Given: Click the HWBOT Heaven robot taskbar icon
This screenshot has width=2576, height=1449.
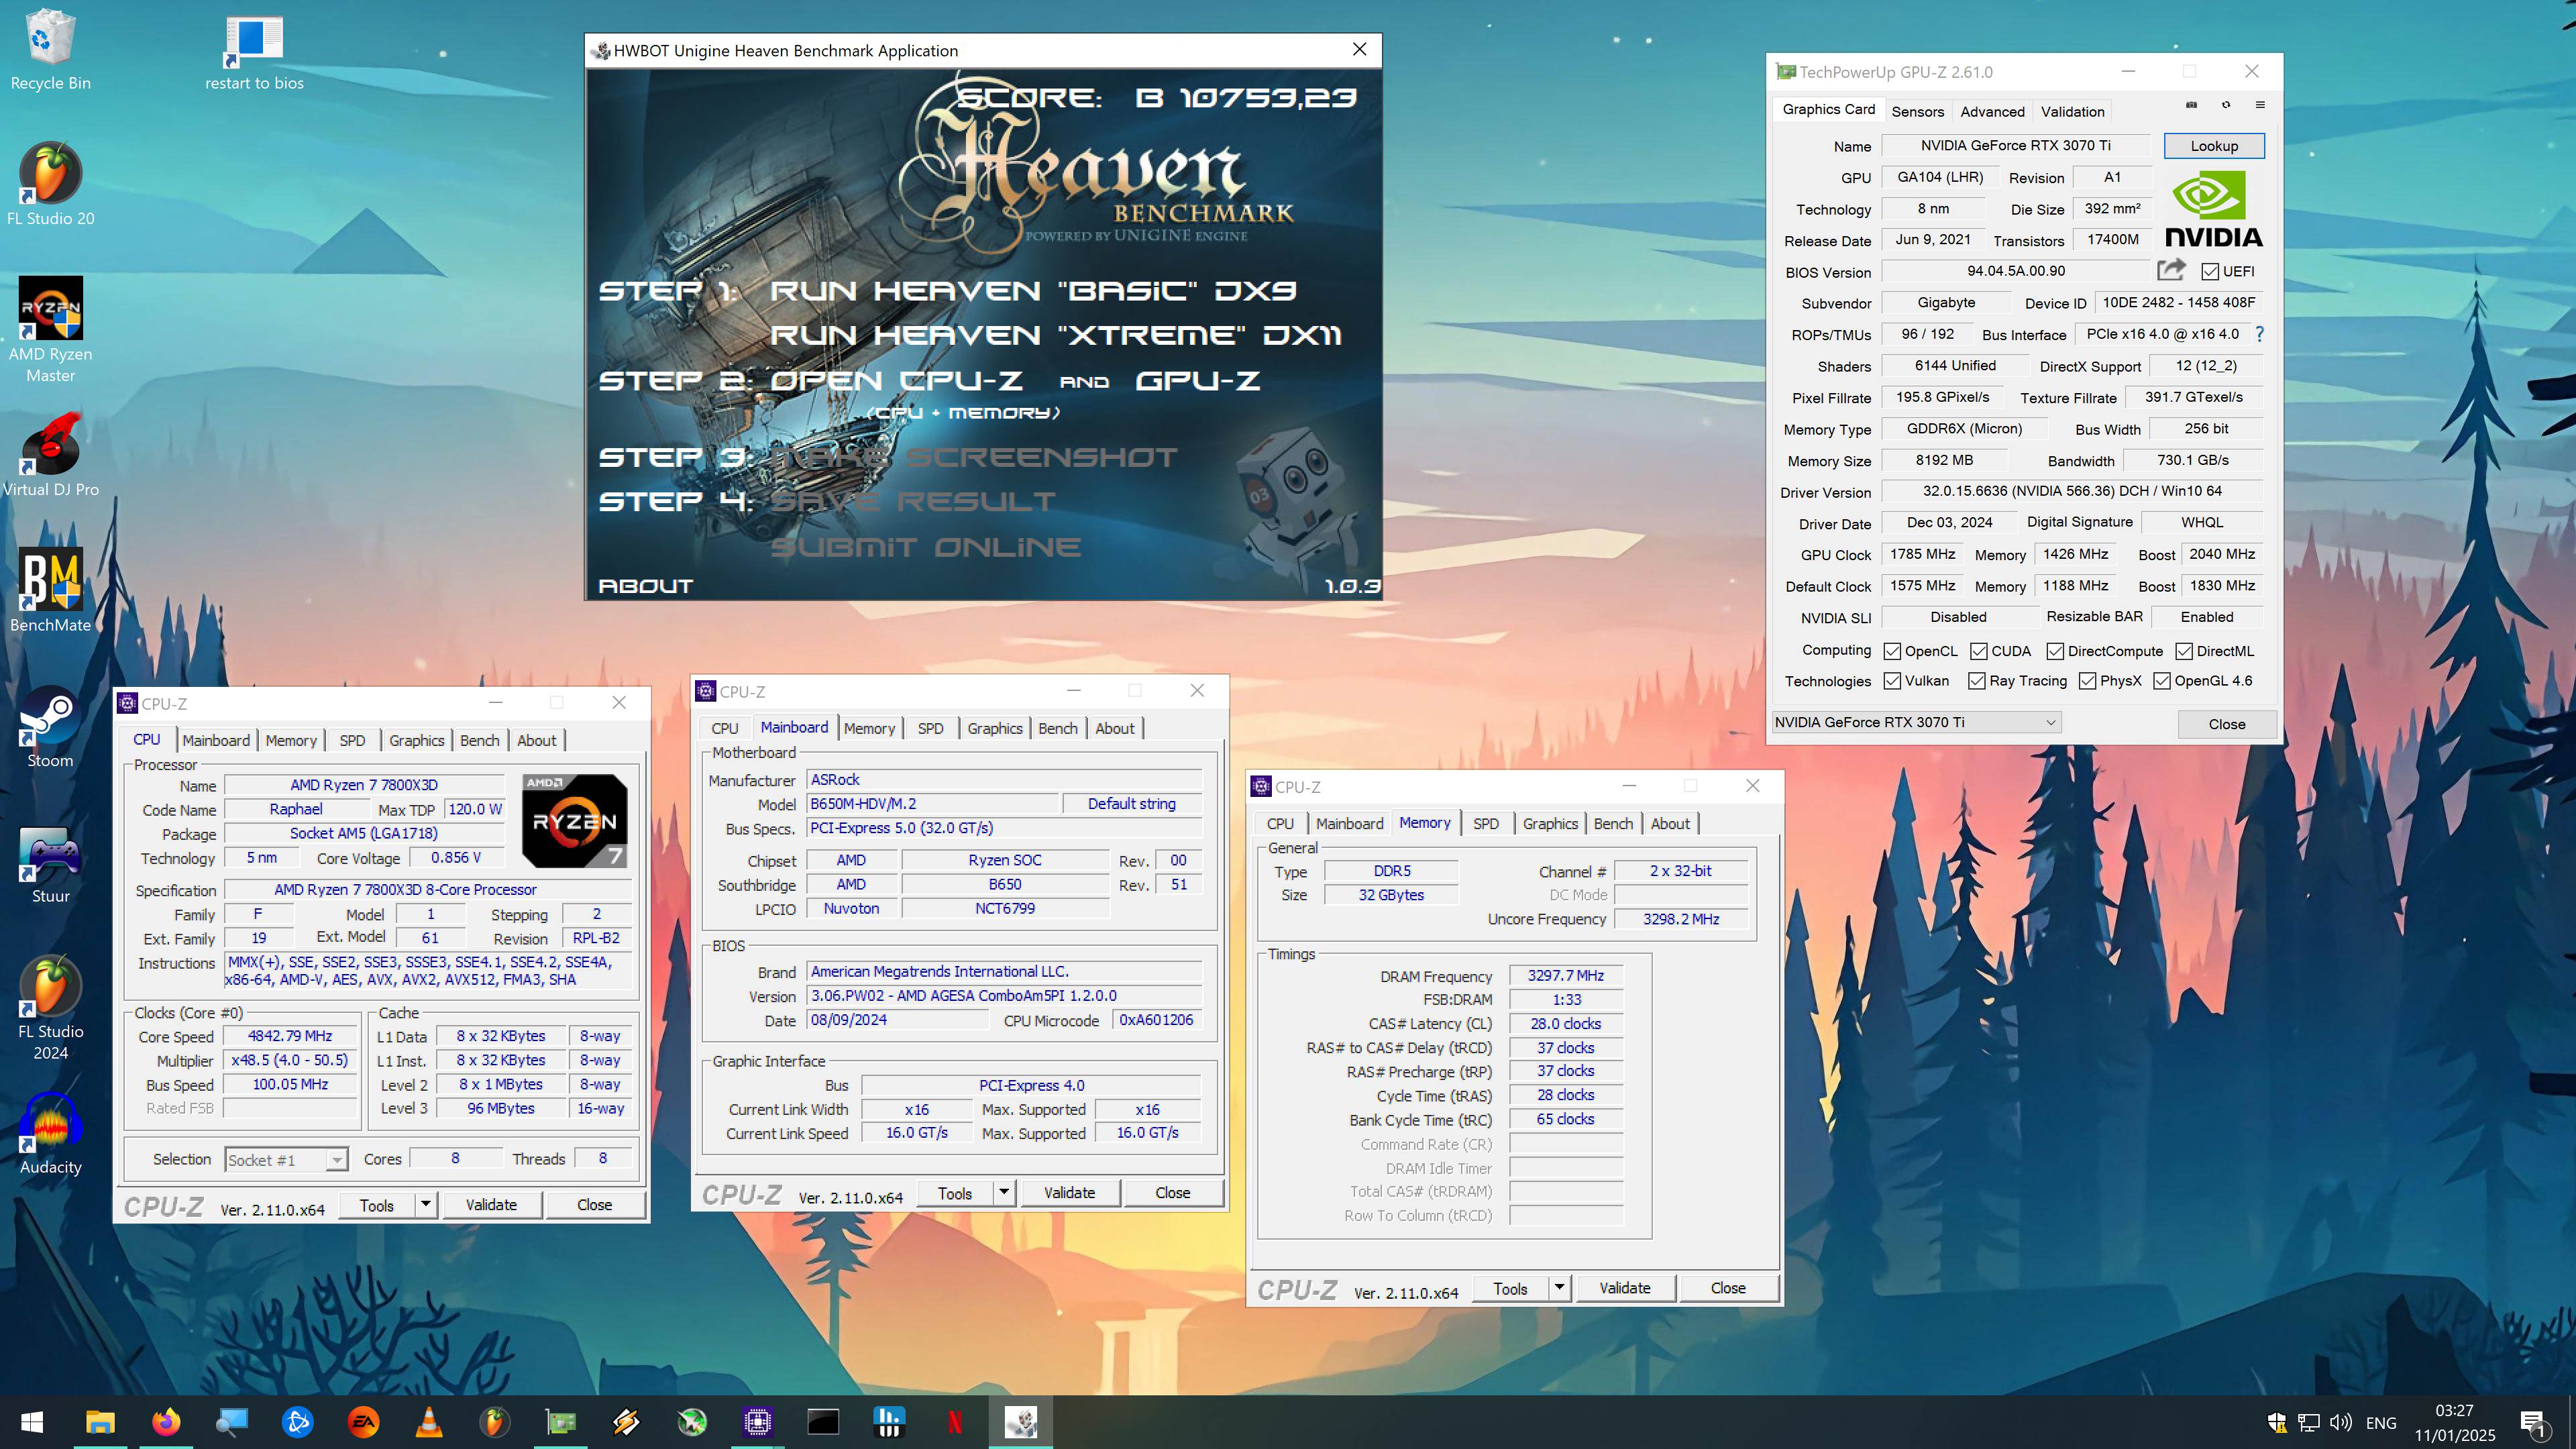Looking at the screenshot, I should [x=1020, y=1421].
